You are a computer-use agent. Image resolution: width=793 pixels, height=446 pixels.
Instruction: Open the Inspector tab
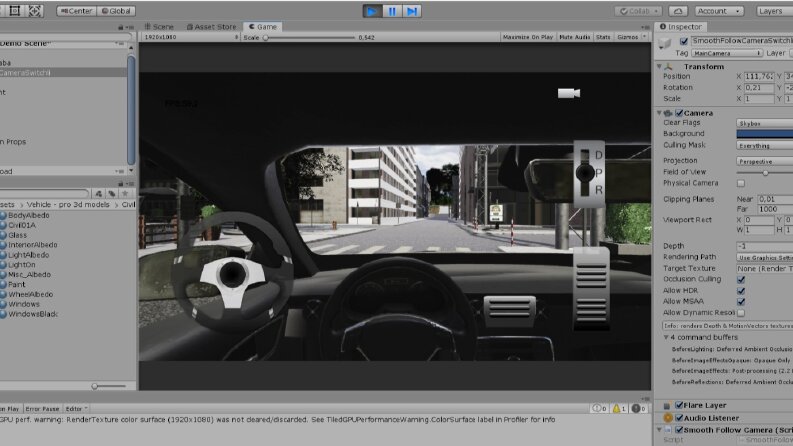[x=680, y=27]
